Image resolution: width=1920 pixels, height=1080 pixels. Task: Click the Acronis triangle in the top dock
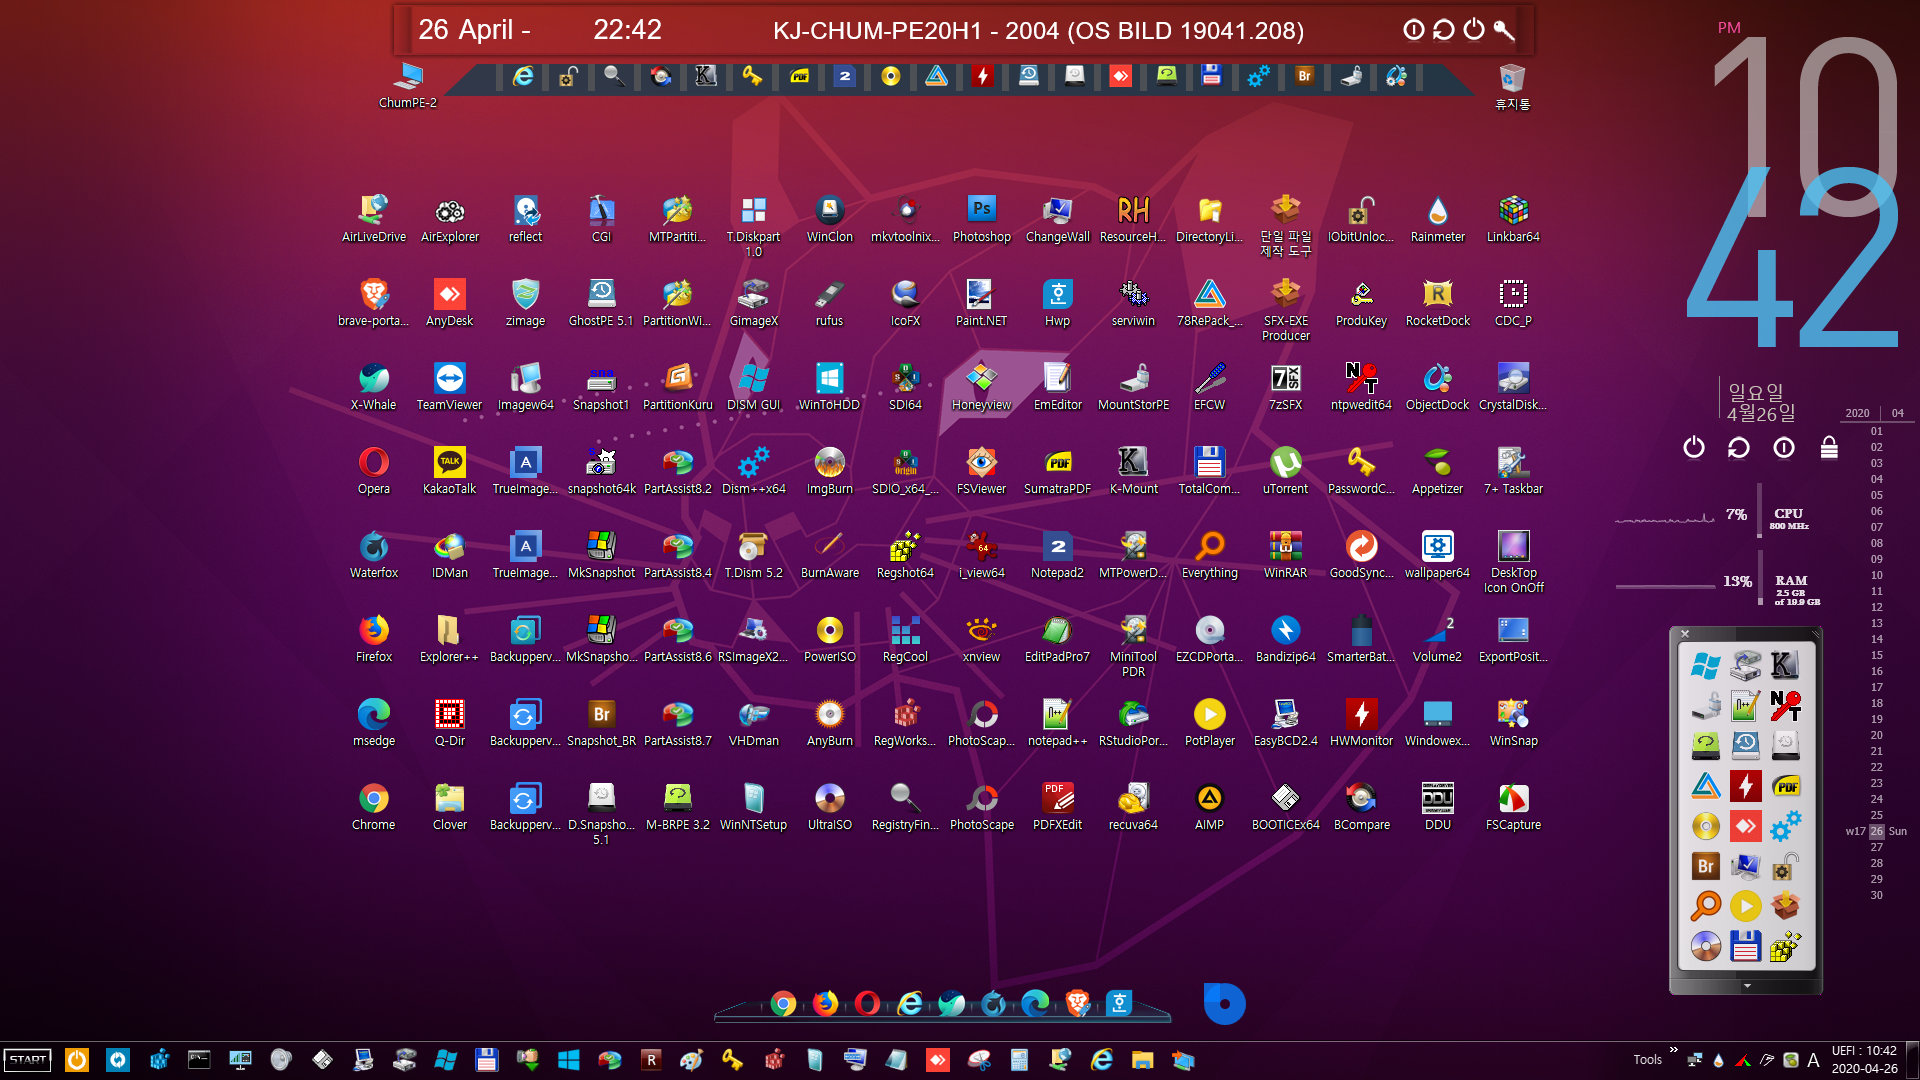click(x=936, y=76)
